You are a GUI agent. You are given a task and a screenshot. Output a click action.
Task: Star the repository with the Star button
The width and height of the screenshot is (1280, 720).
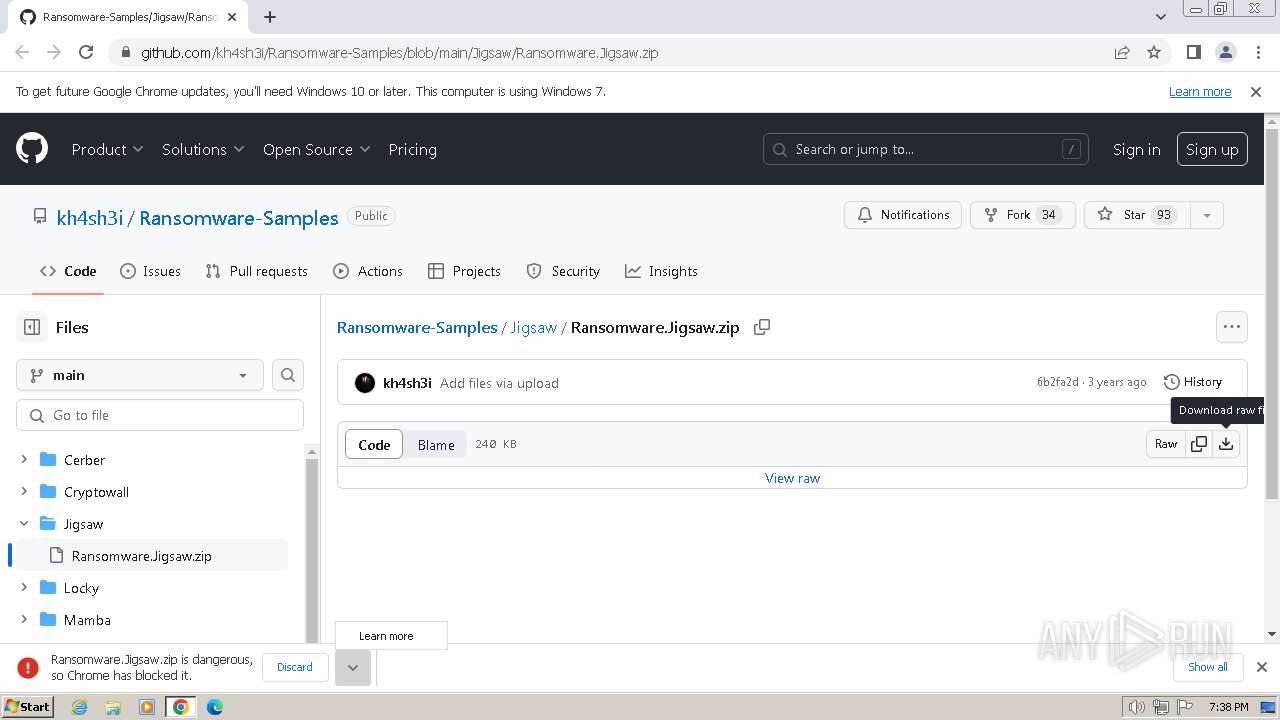pos(1138,215)
